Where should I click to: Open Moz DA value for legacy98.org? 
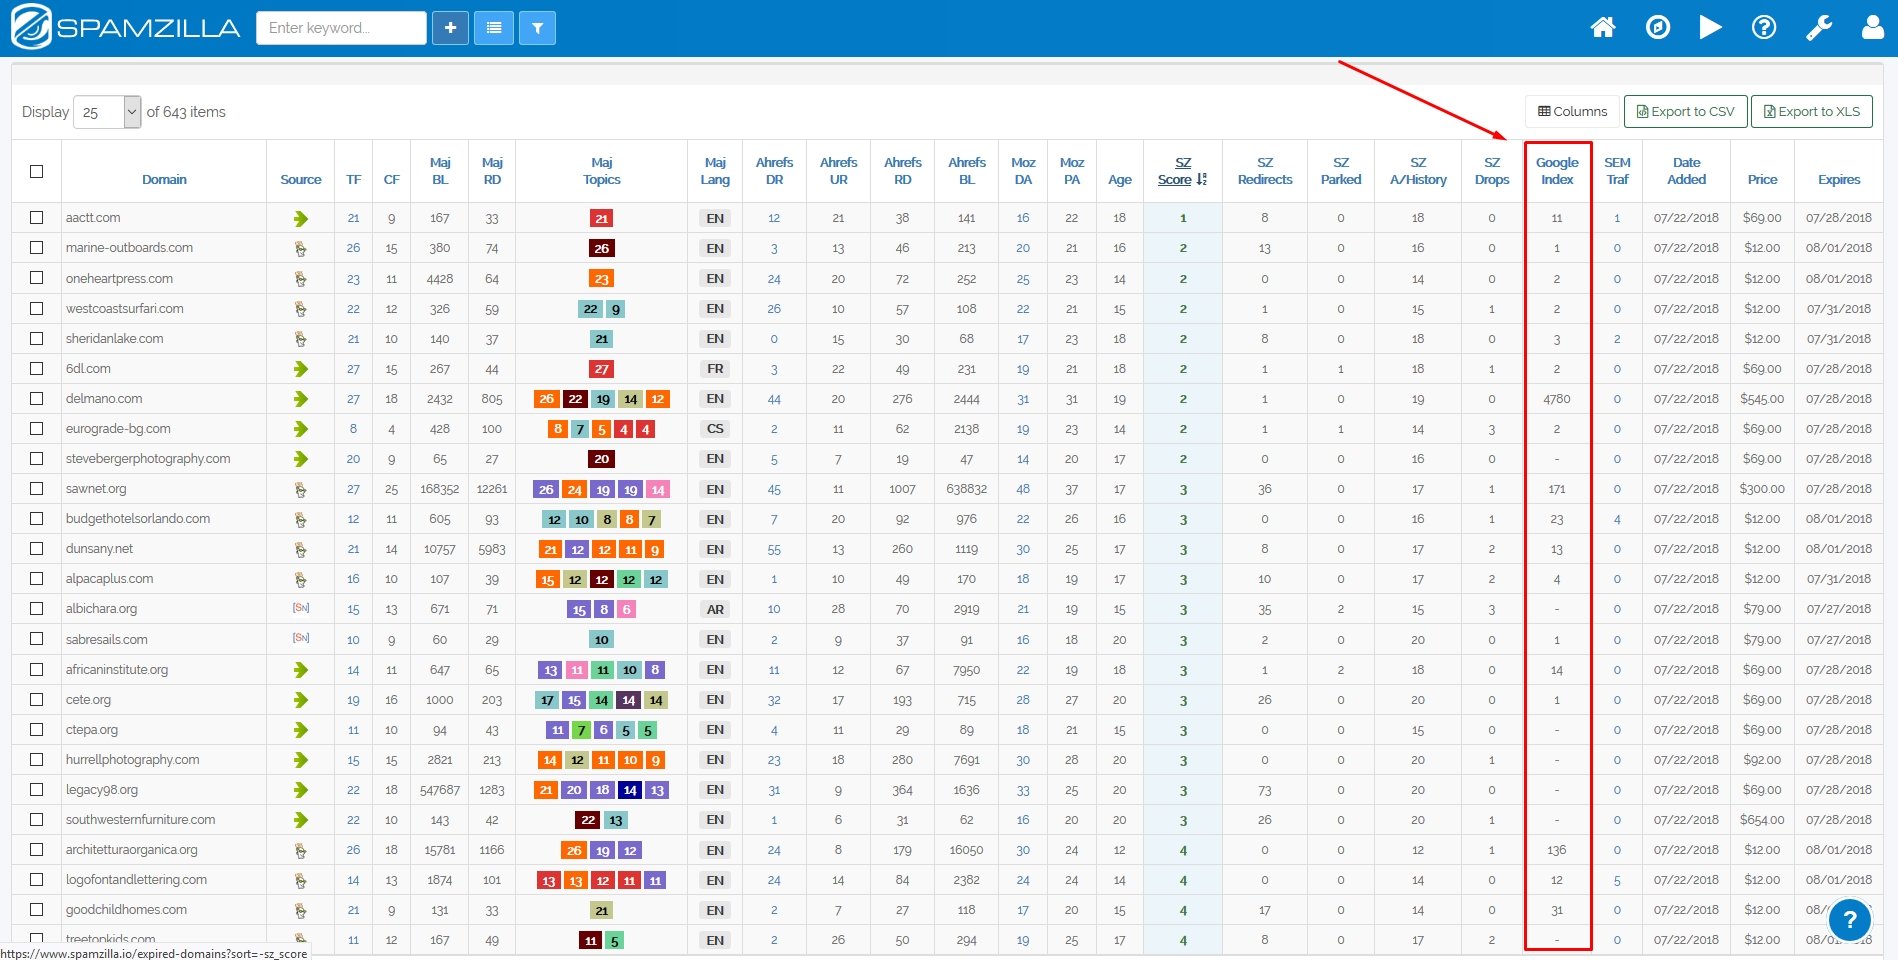click(x=1023, y=790)
